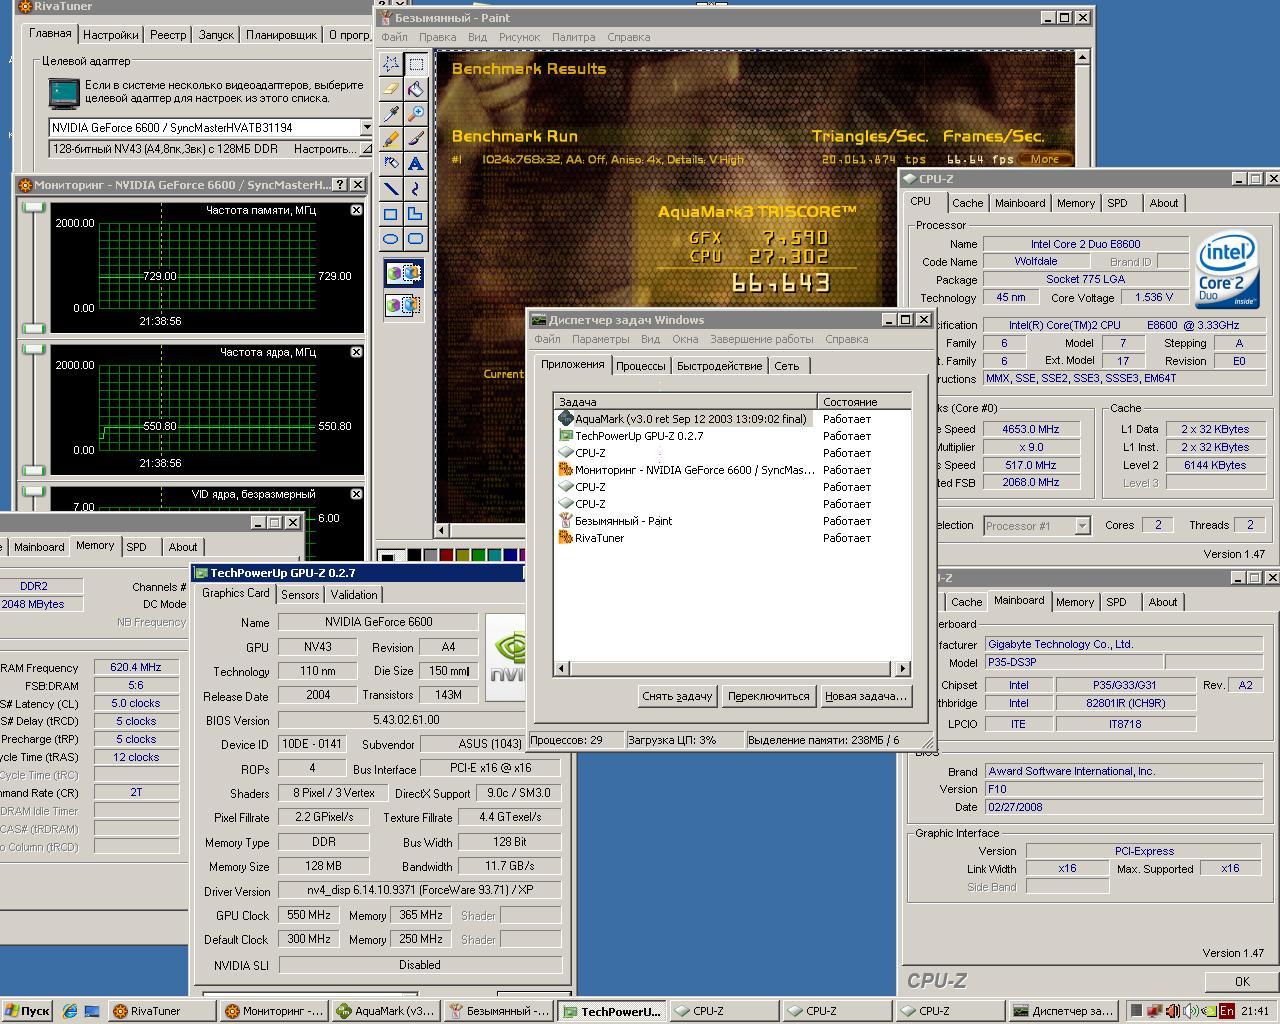Select the Polygon shape tool

pyautogui.click(x=416, y=213)
